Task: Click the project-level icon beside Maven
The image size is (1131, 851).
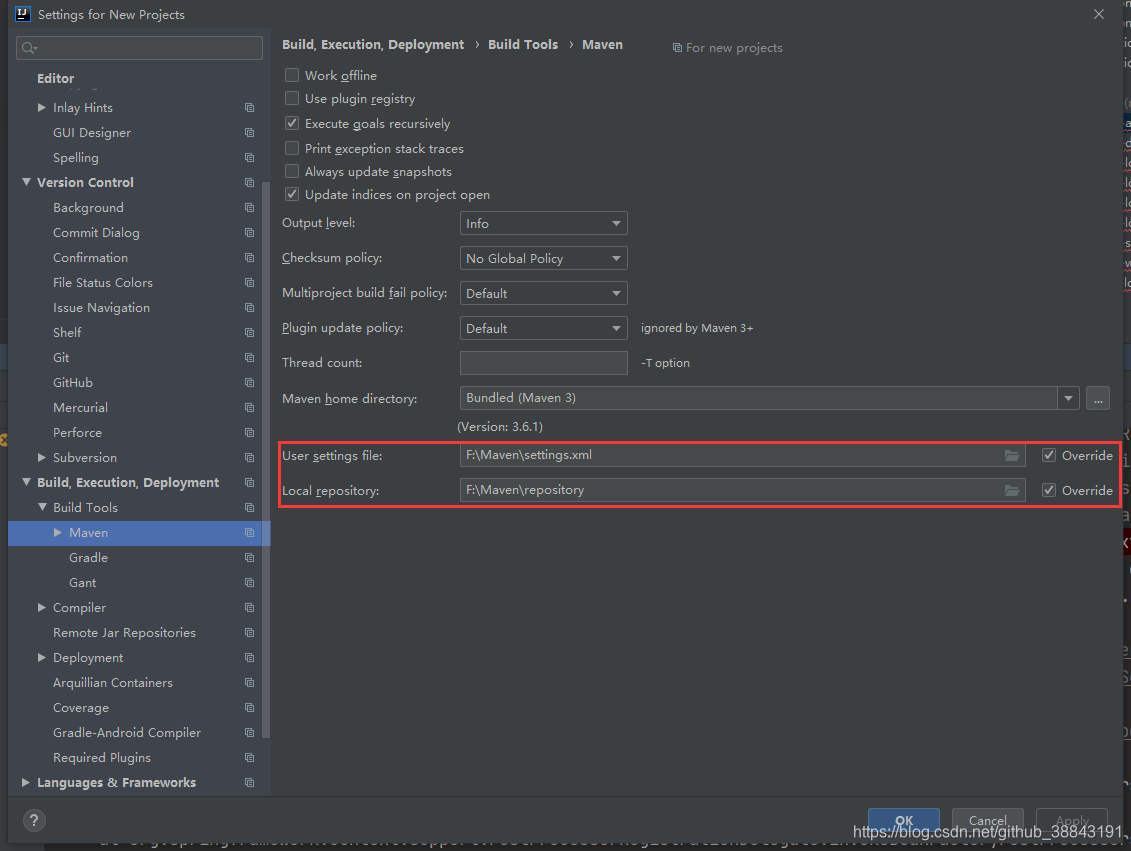Action: (x=250, y=532)
